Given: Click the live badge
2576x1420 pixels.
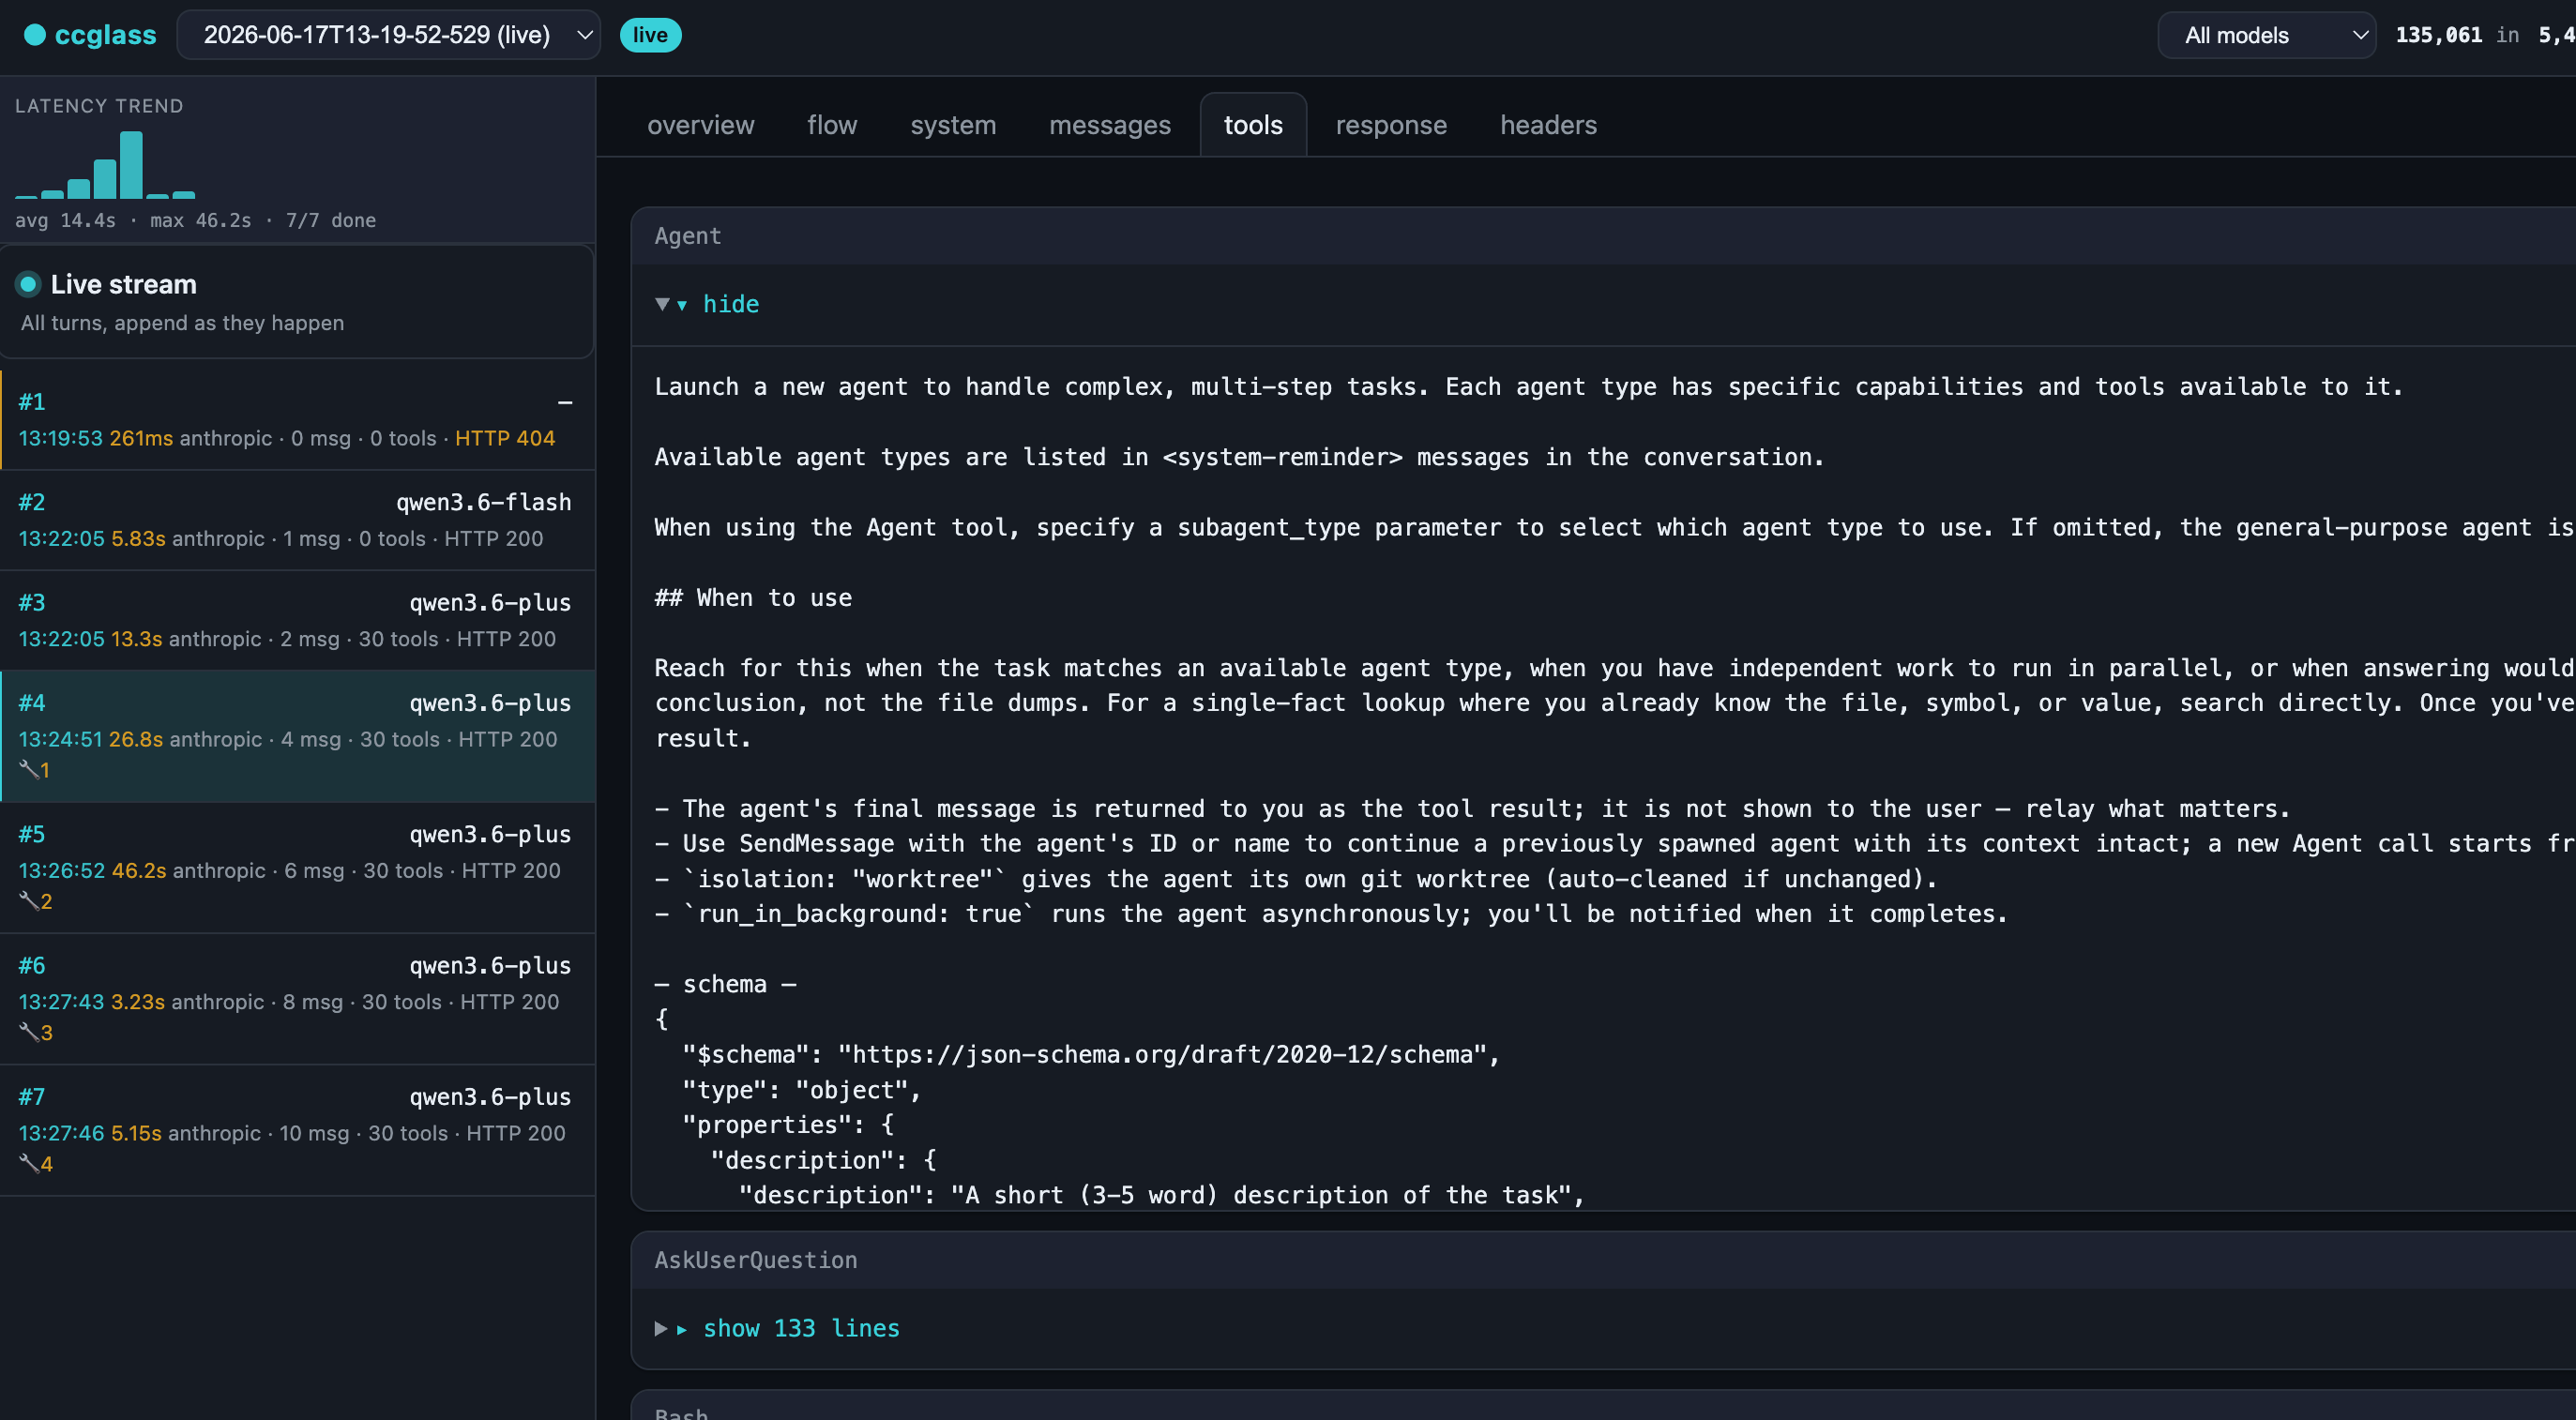Looking at the screenshot, I should pyautogui.click(x=650, y=35).
